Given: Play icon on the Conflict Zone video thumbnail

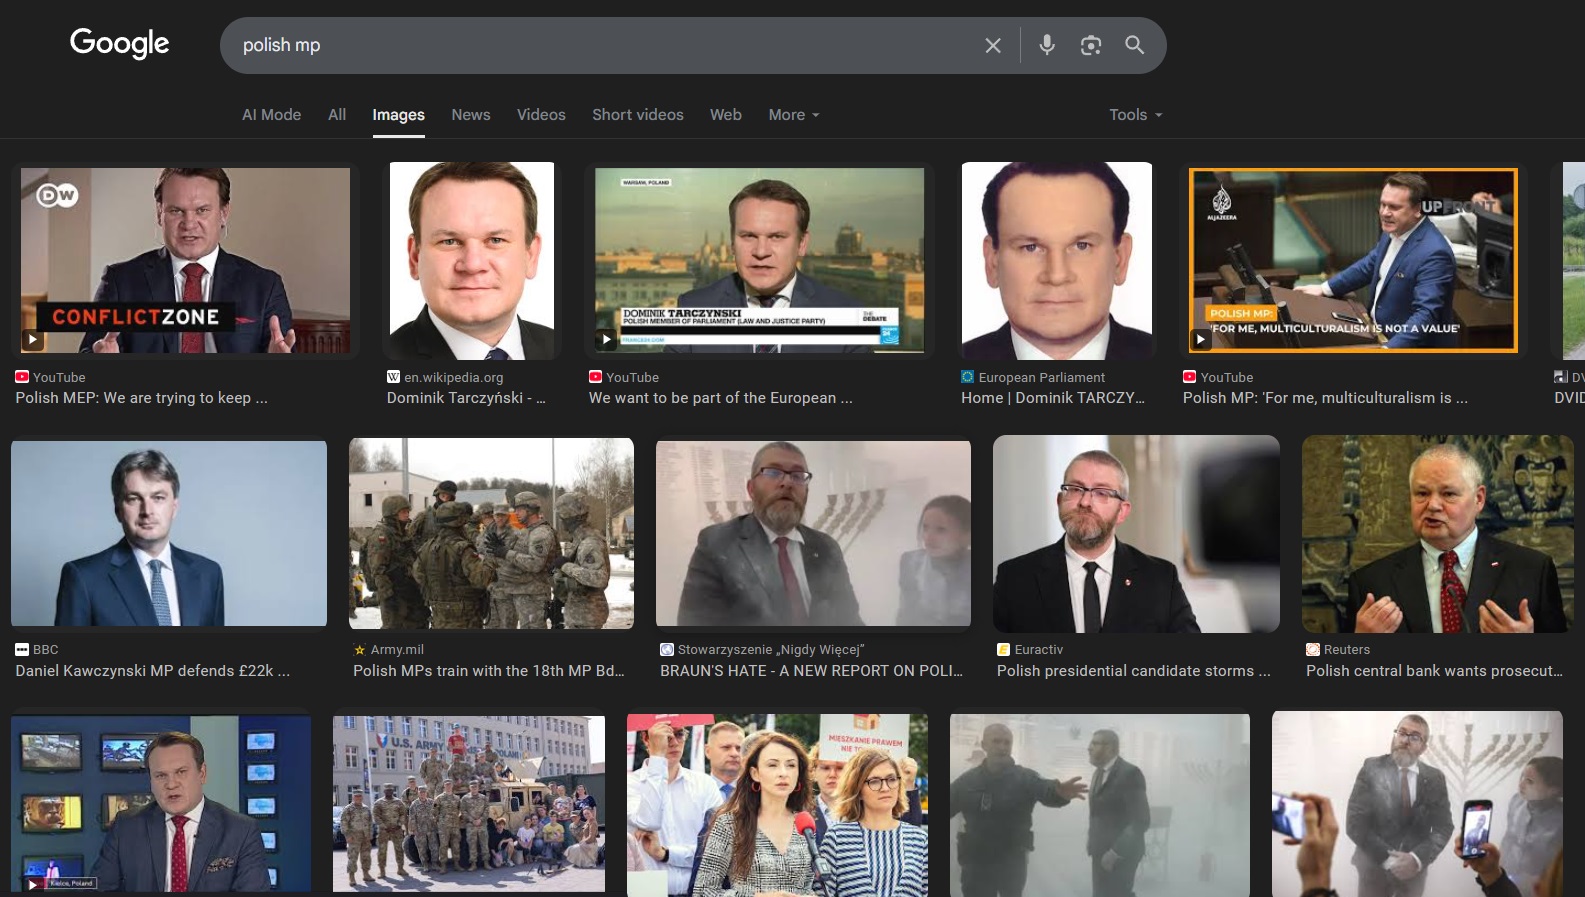Looking at the screenshot, I should coord(33,339).
